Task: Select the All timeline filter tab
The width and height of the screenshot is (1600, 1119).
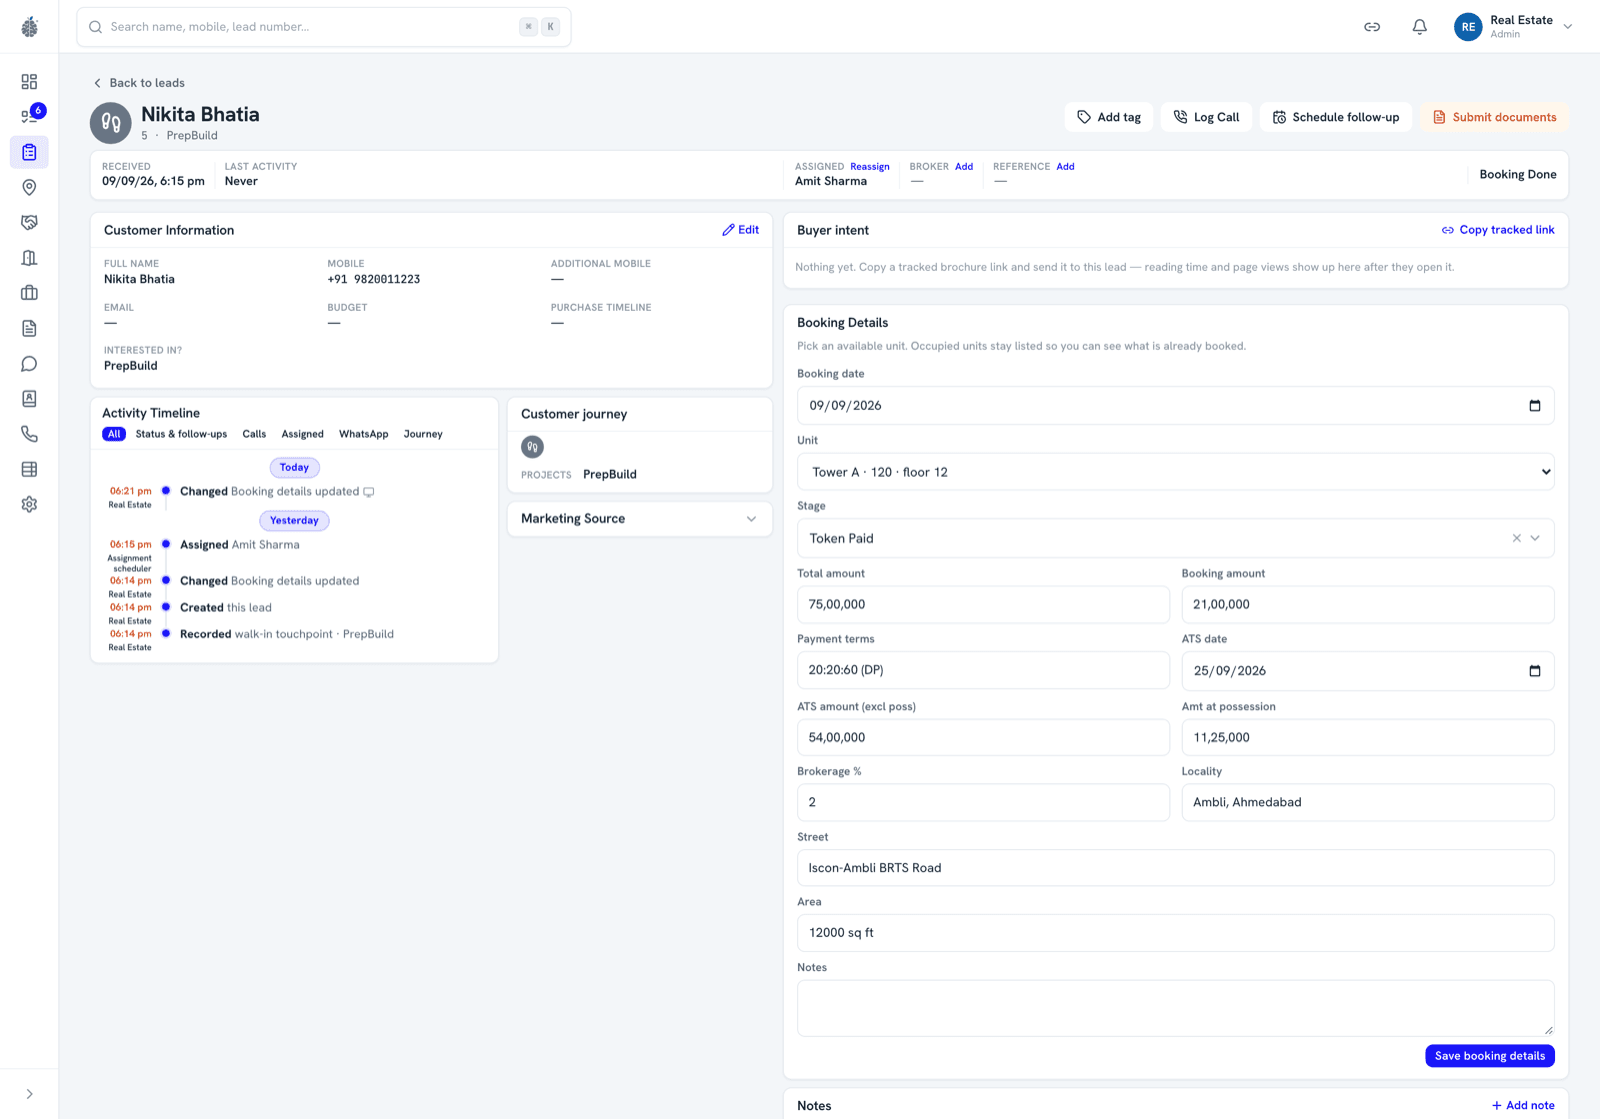Action: (x=114, y=434)
